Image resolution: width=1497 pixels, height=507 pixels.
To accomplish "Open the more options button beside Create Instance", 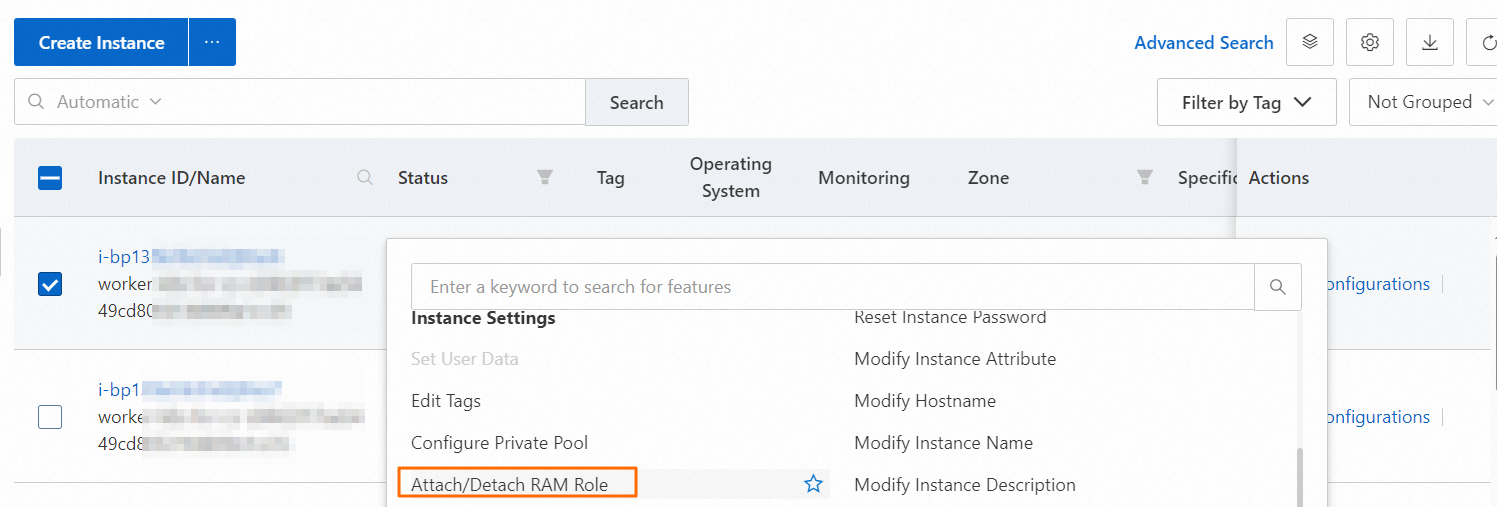I will [x=211, y=42].
